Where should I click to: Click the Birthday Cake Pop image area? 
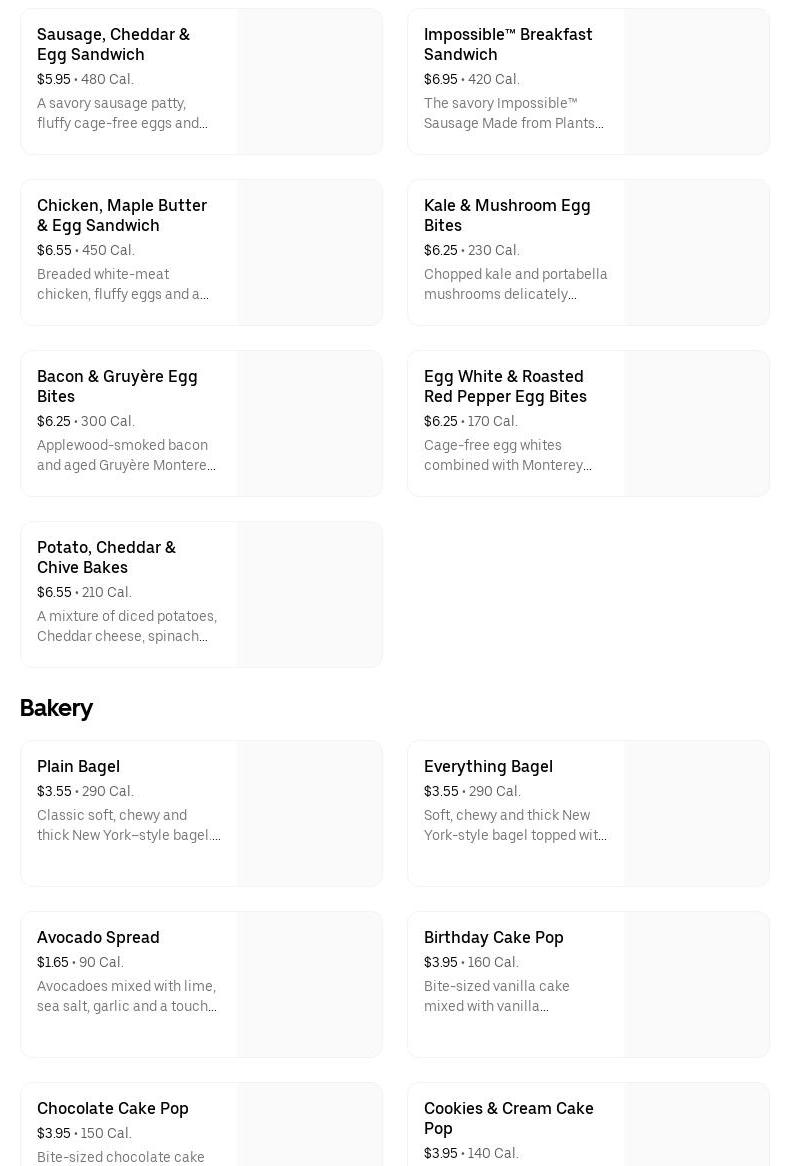pos(697,984)
